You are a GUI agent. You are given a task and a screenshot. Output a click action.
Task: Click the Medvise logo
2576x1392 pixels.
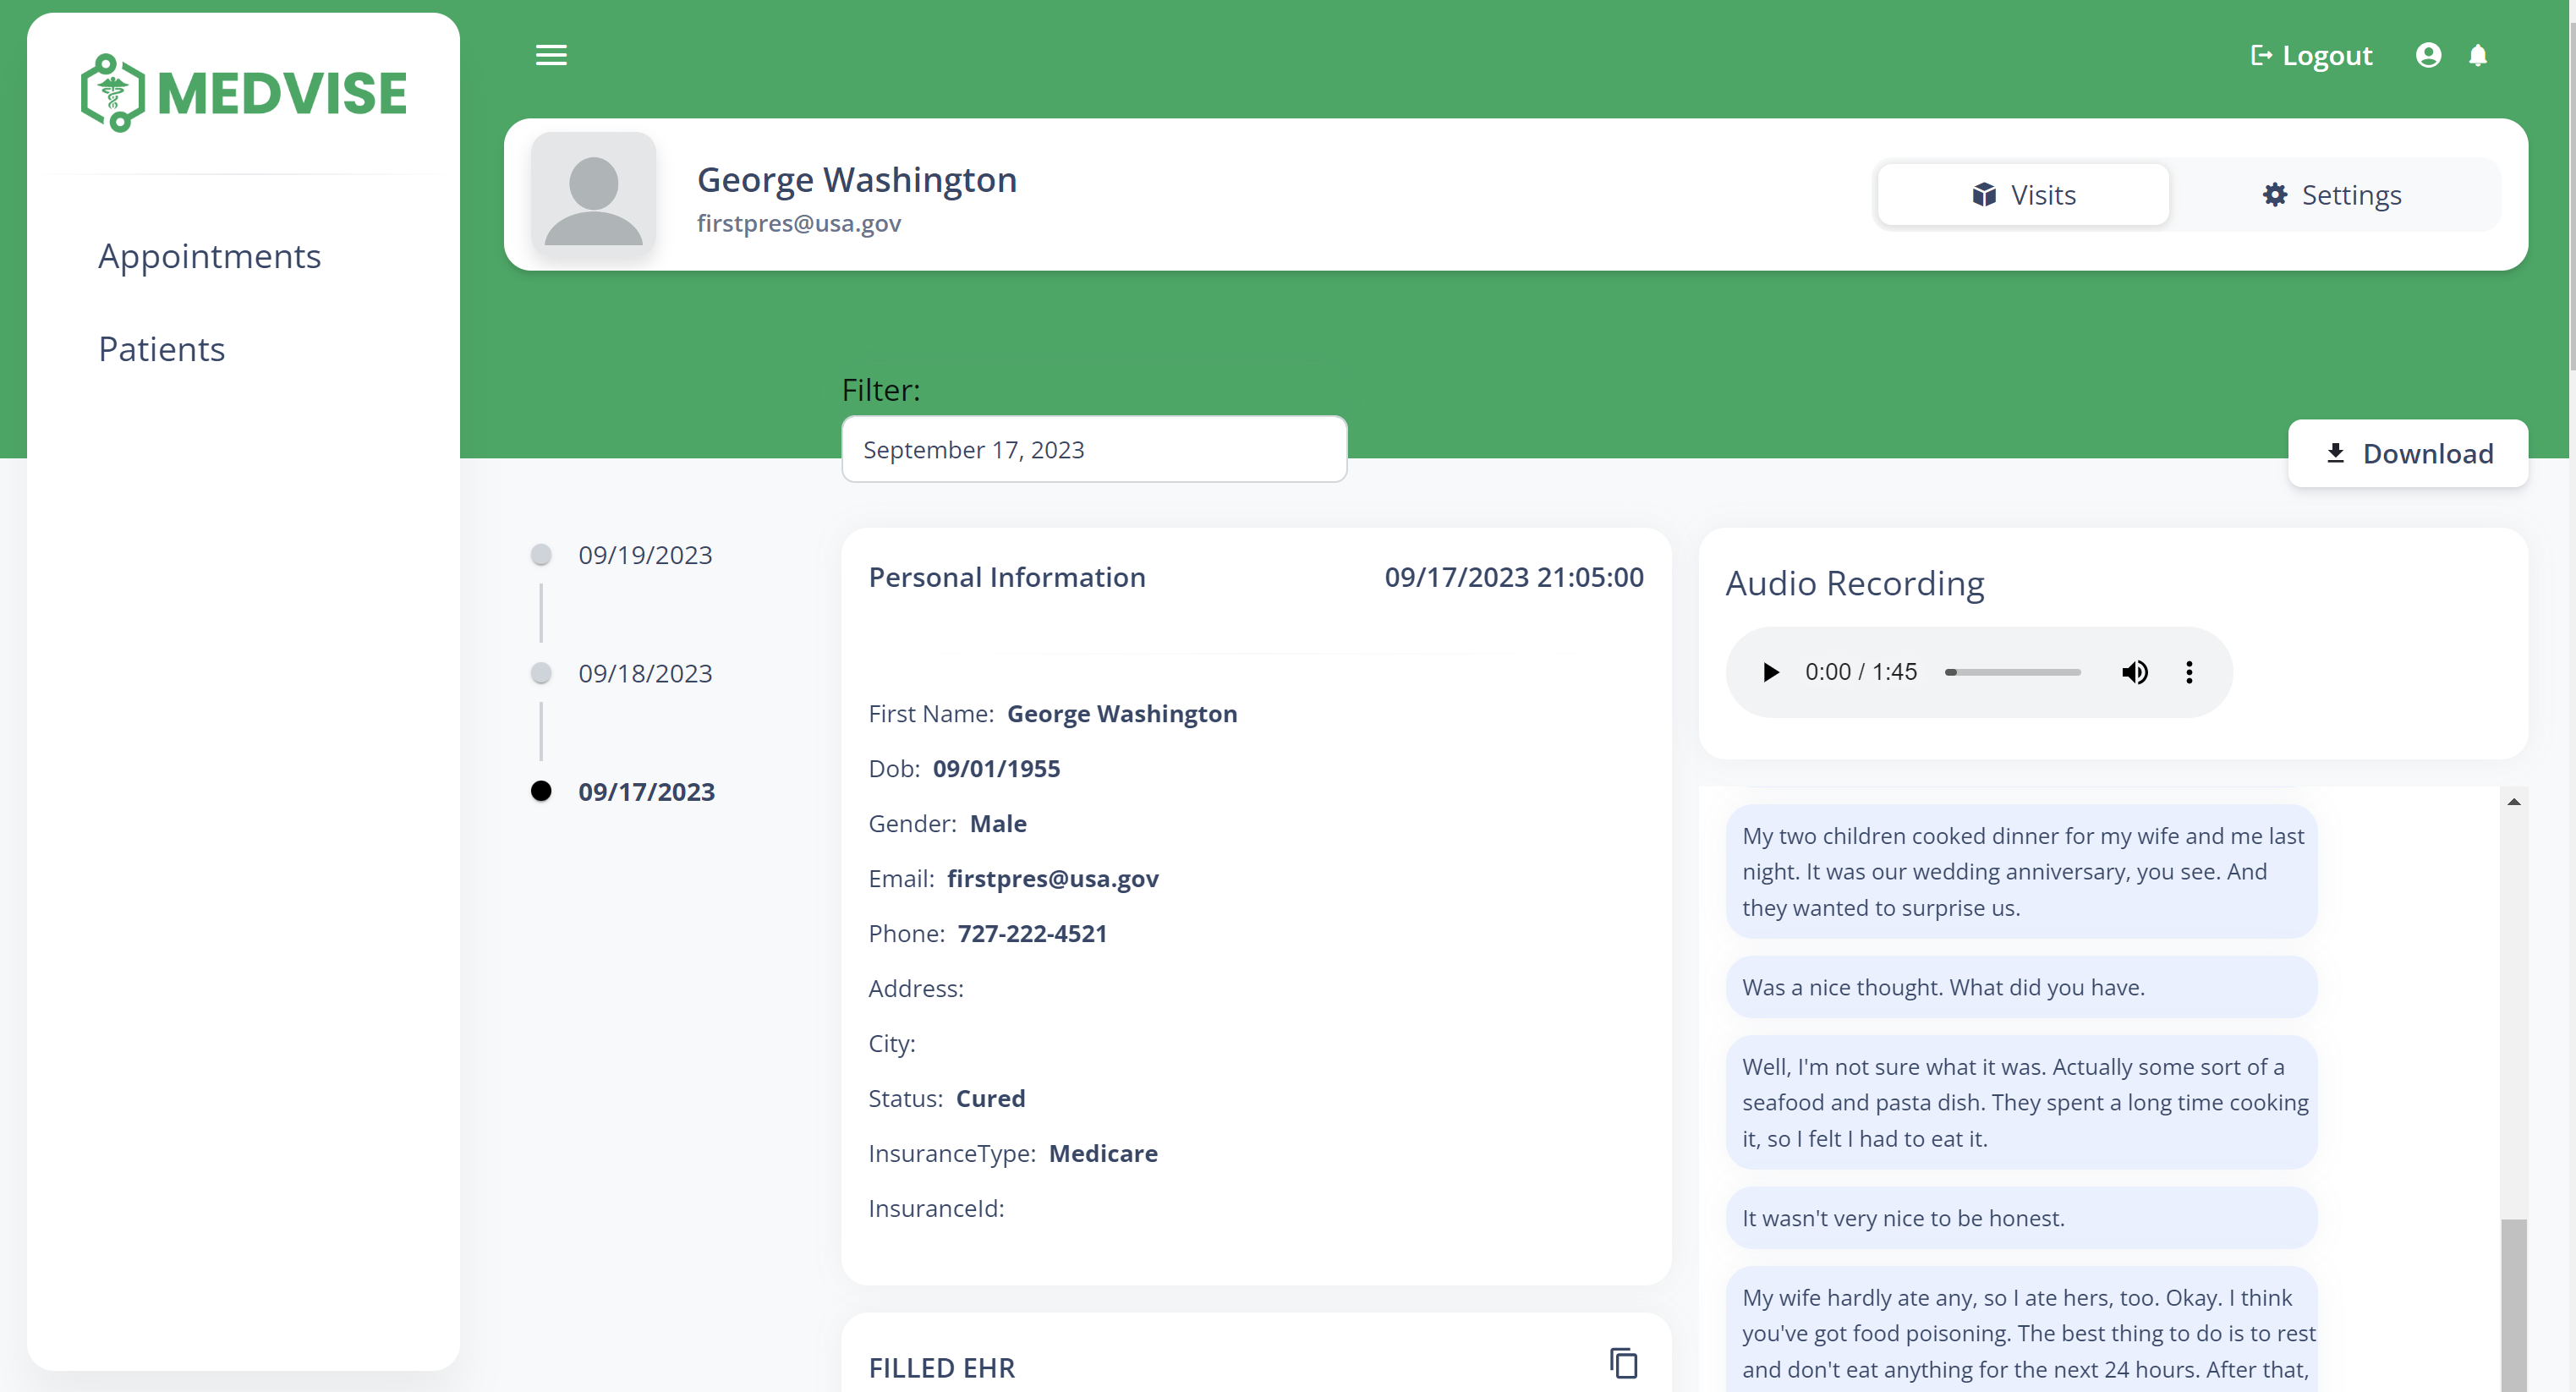(x=243, y=93)
